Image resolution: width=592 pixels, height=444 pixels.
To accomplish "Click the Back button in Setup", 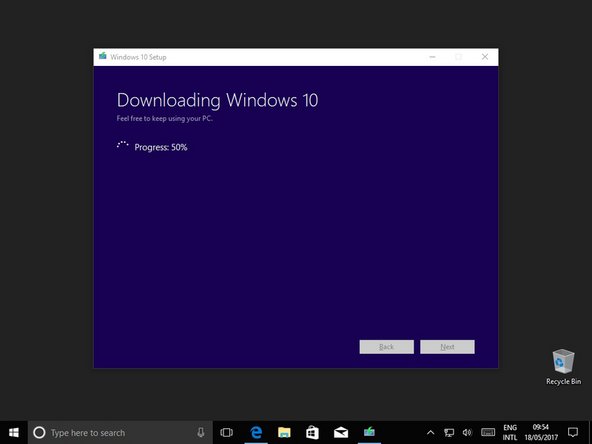I will 387,347.
